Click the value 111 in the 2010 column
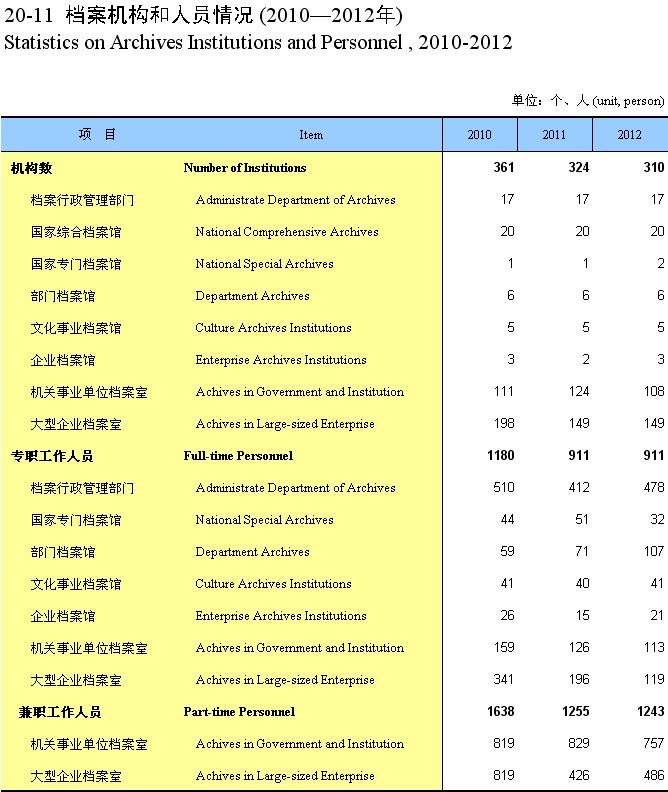668x792 pixels. pos(504,391)
